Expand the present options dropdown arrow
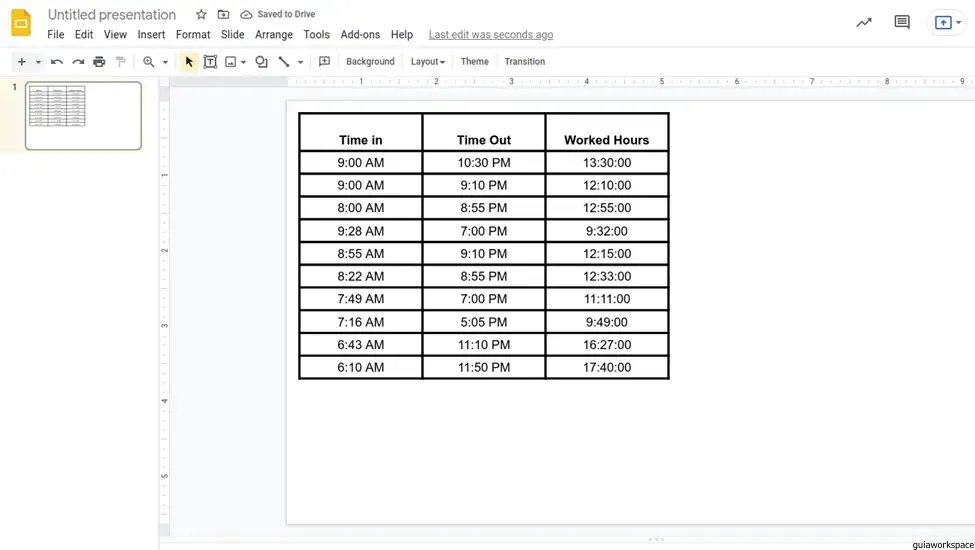 [958, 23]
